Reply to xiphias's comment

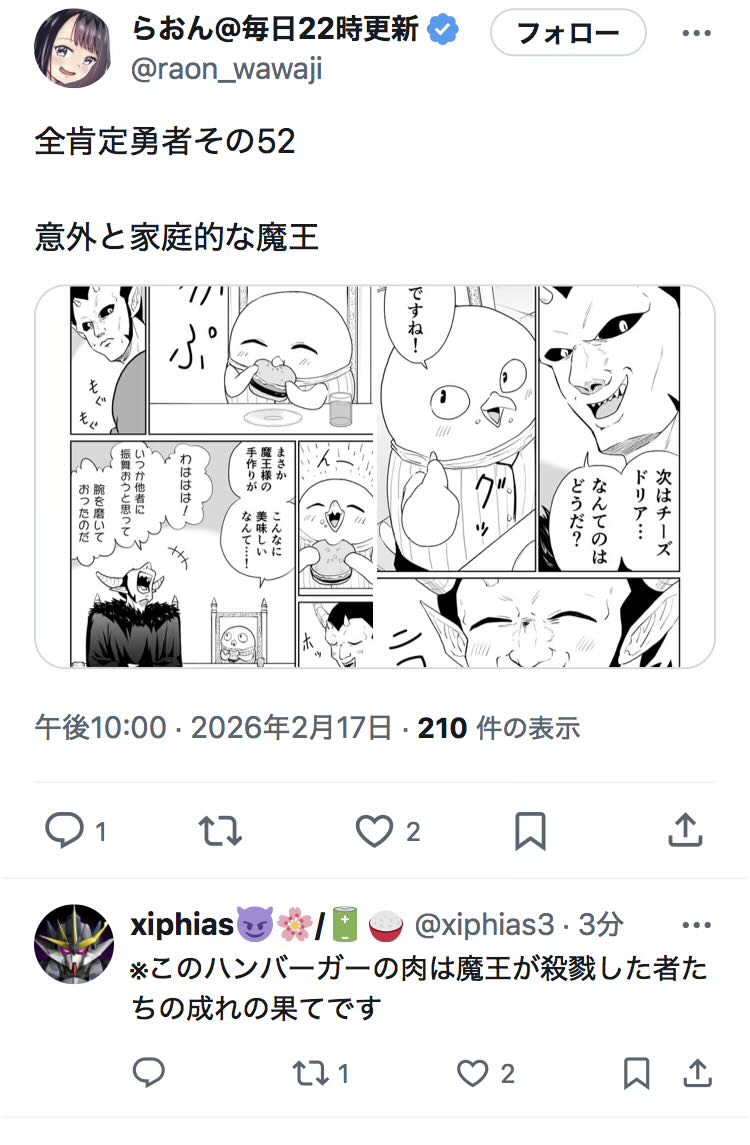tap(148, 1073)
